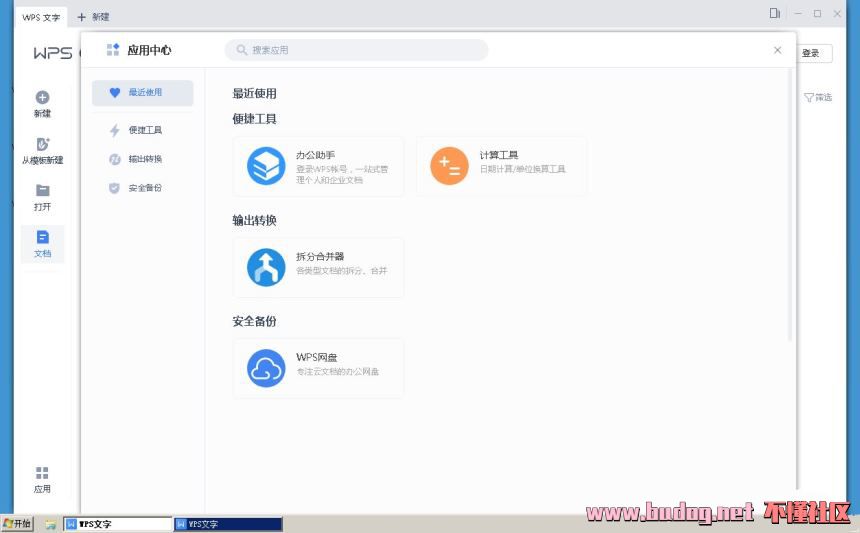Switch to 输出转换 category

pyautogui.click(x=143, y=159)
